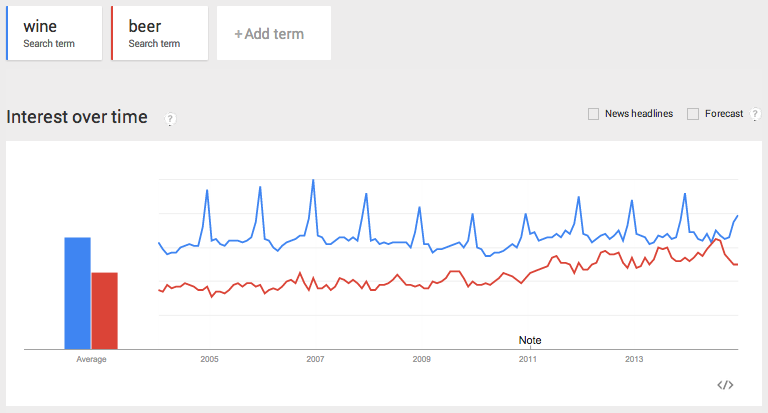
Task: Click the Average label under bars
Action: coord(91,359)
